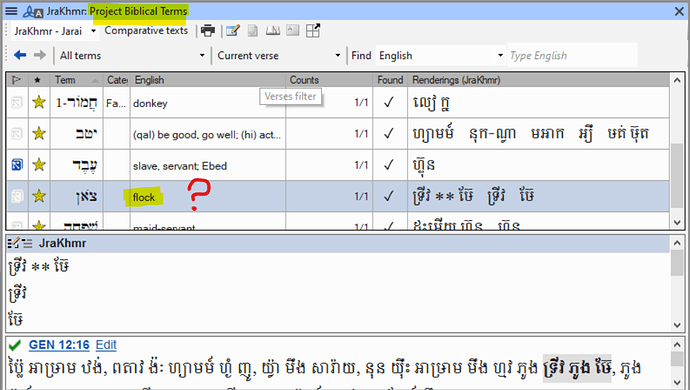Click the star column header

[x=38, y=80]
